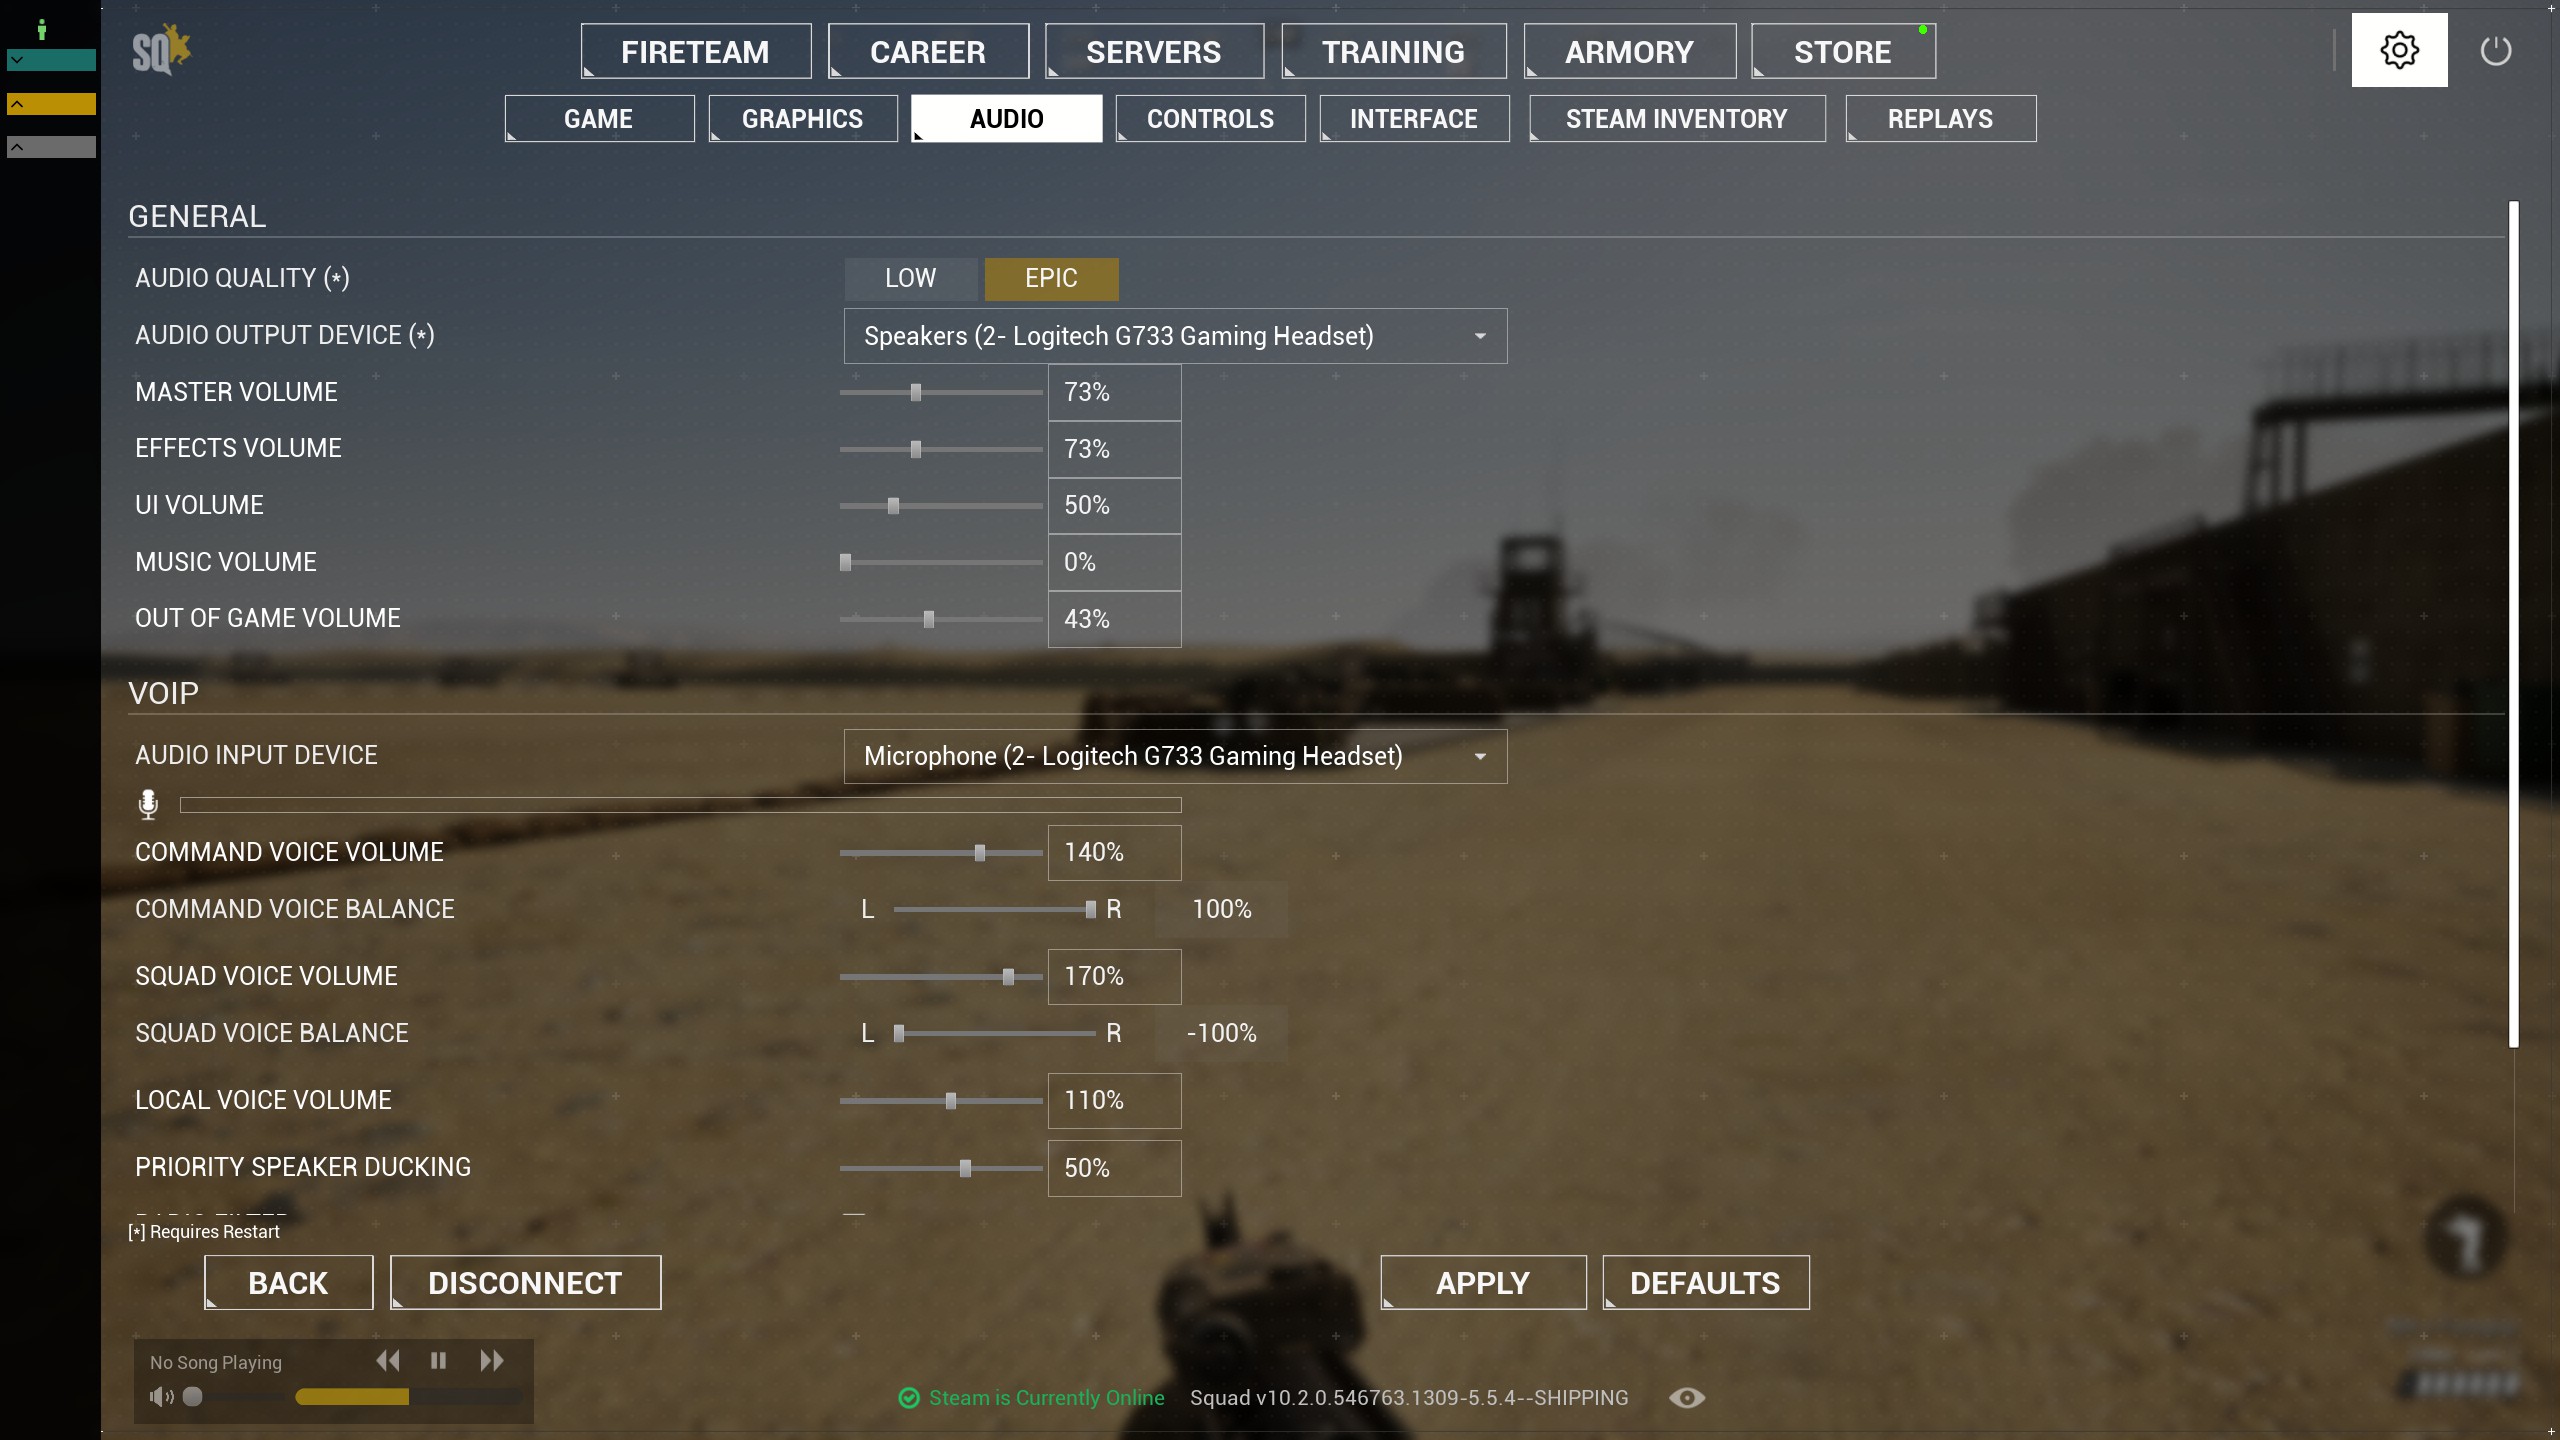Image resolution: width=2560 pixels, height=1440 pixels.
Task: Collapse the teal overlay panel chevron
Action: coord(17,60)
